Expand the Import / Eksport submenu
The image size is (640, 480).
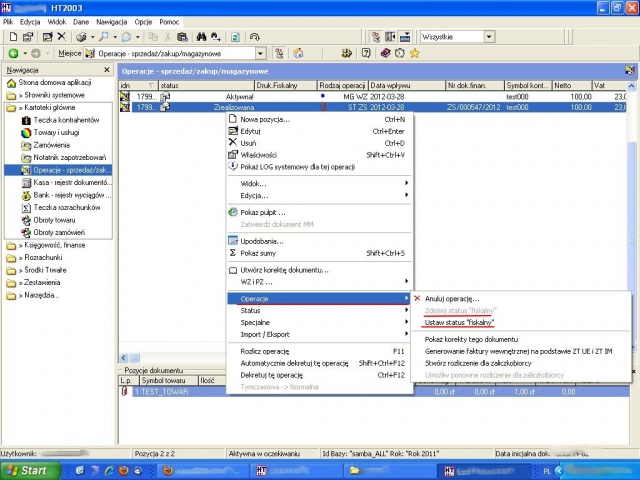(x=319, y=334)
